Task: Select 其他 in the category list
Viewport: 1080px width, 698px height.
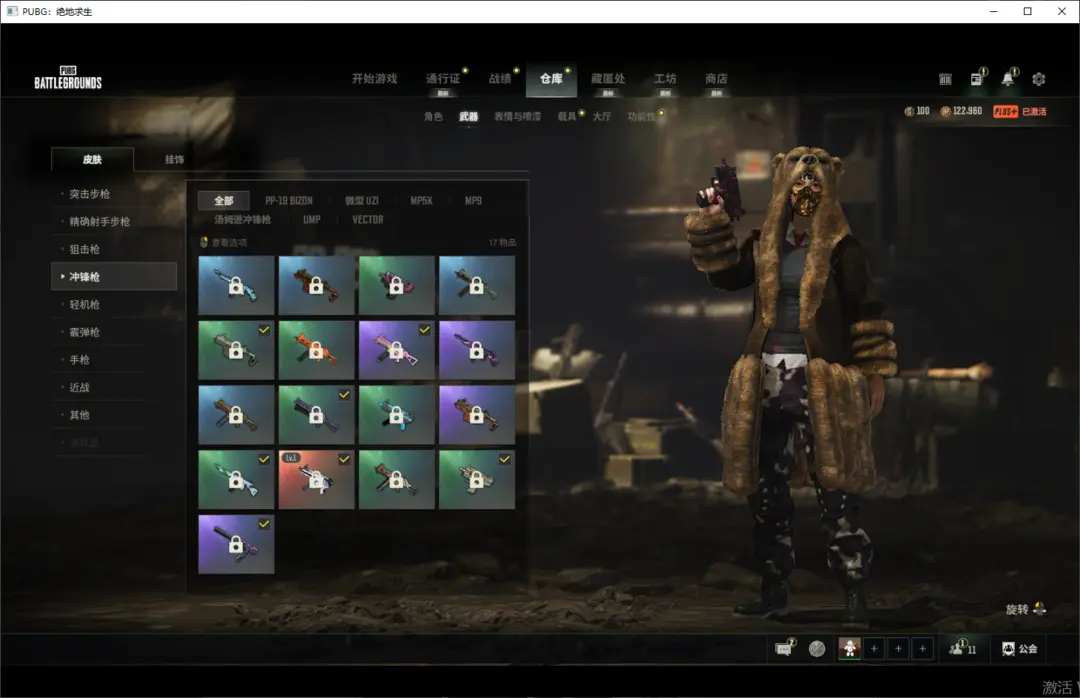Action: 114,415
